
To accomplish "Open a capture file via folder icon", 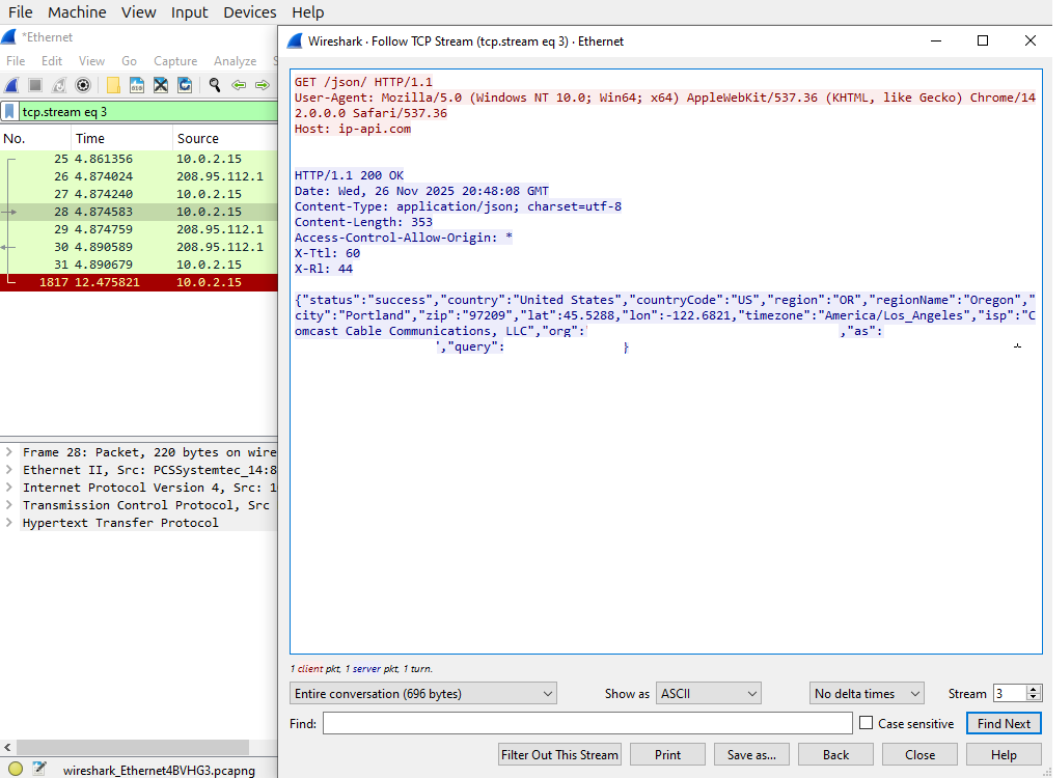I will click(x=114, y=85).
